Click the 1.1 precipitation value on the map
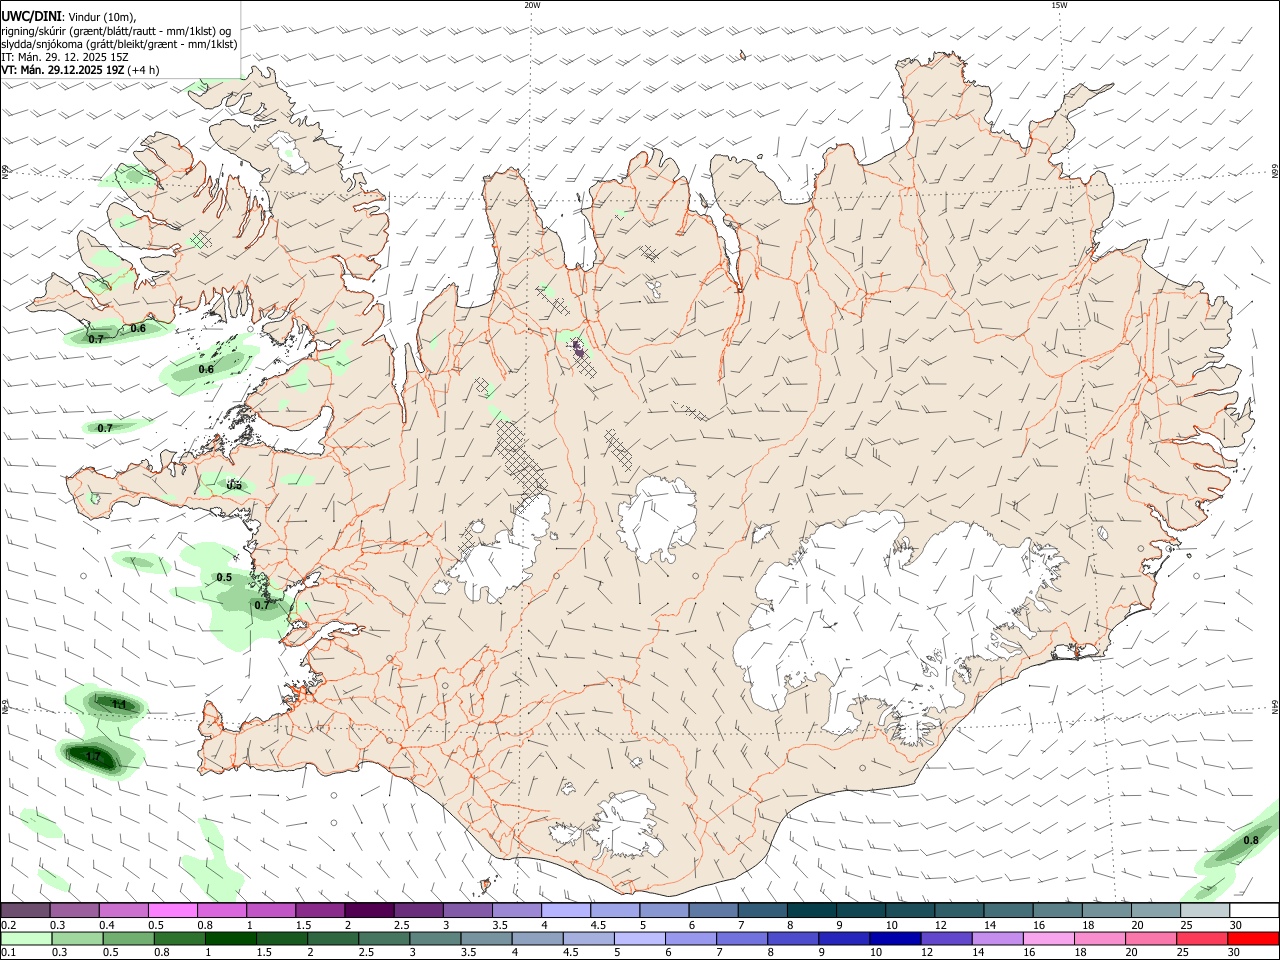Screen dimensions: 1280x960 click(119, 705)
